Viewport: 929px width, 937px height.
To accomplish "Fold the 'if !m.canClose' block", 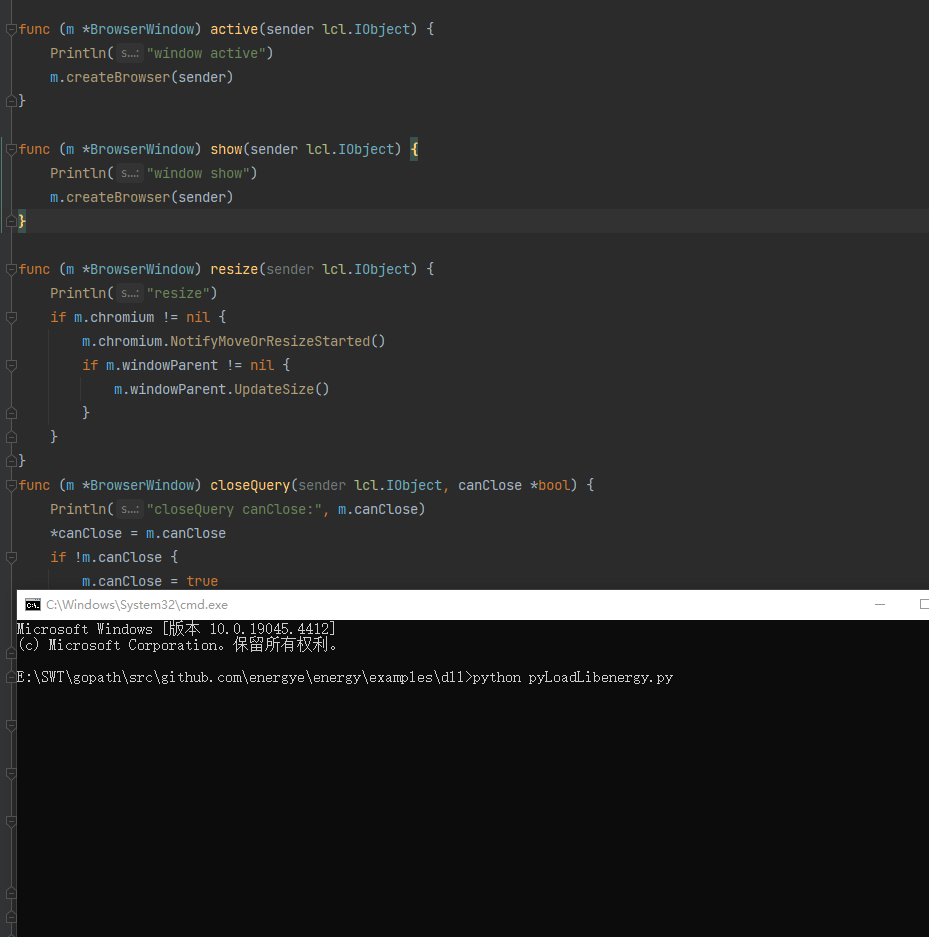I will 11,558.
